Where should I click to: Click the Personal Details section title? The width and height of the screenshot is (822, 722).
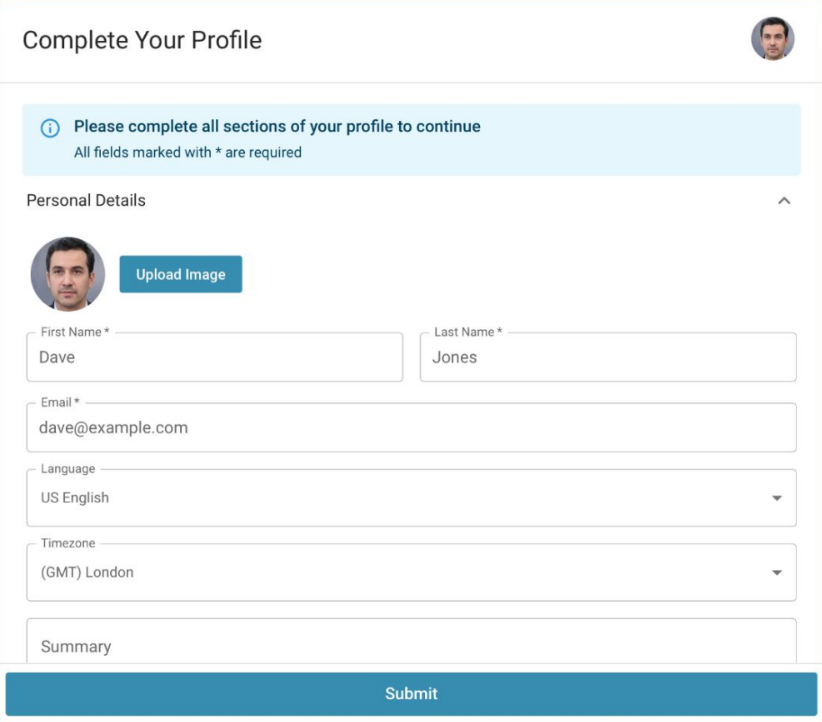coord(86,200)
